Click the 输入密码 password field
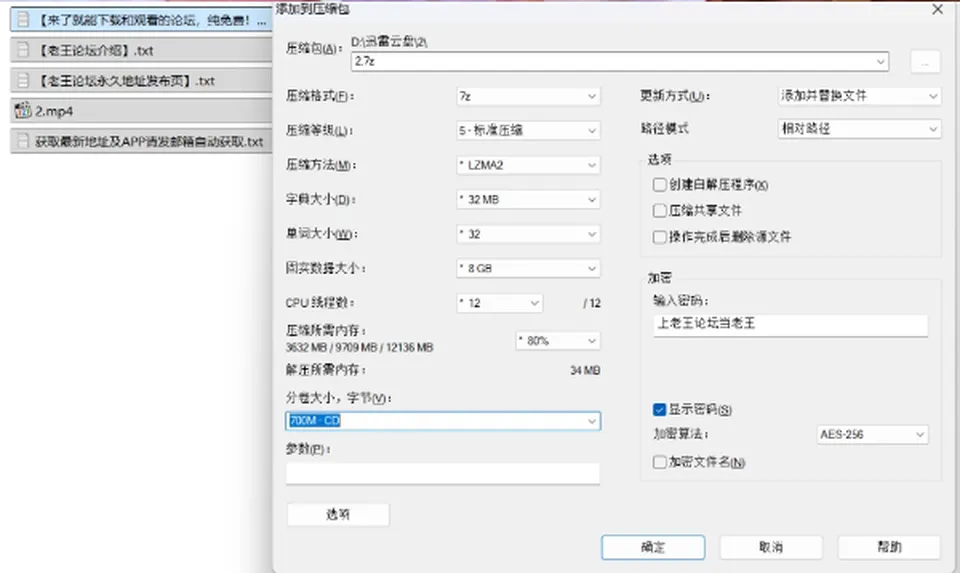 (790, 324)
